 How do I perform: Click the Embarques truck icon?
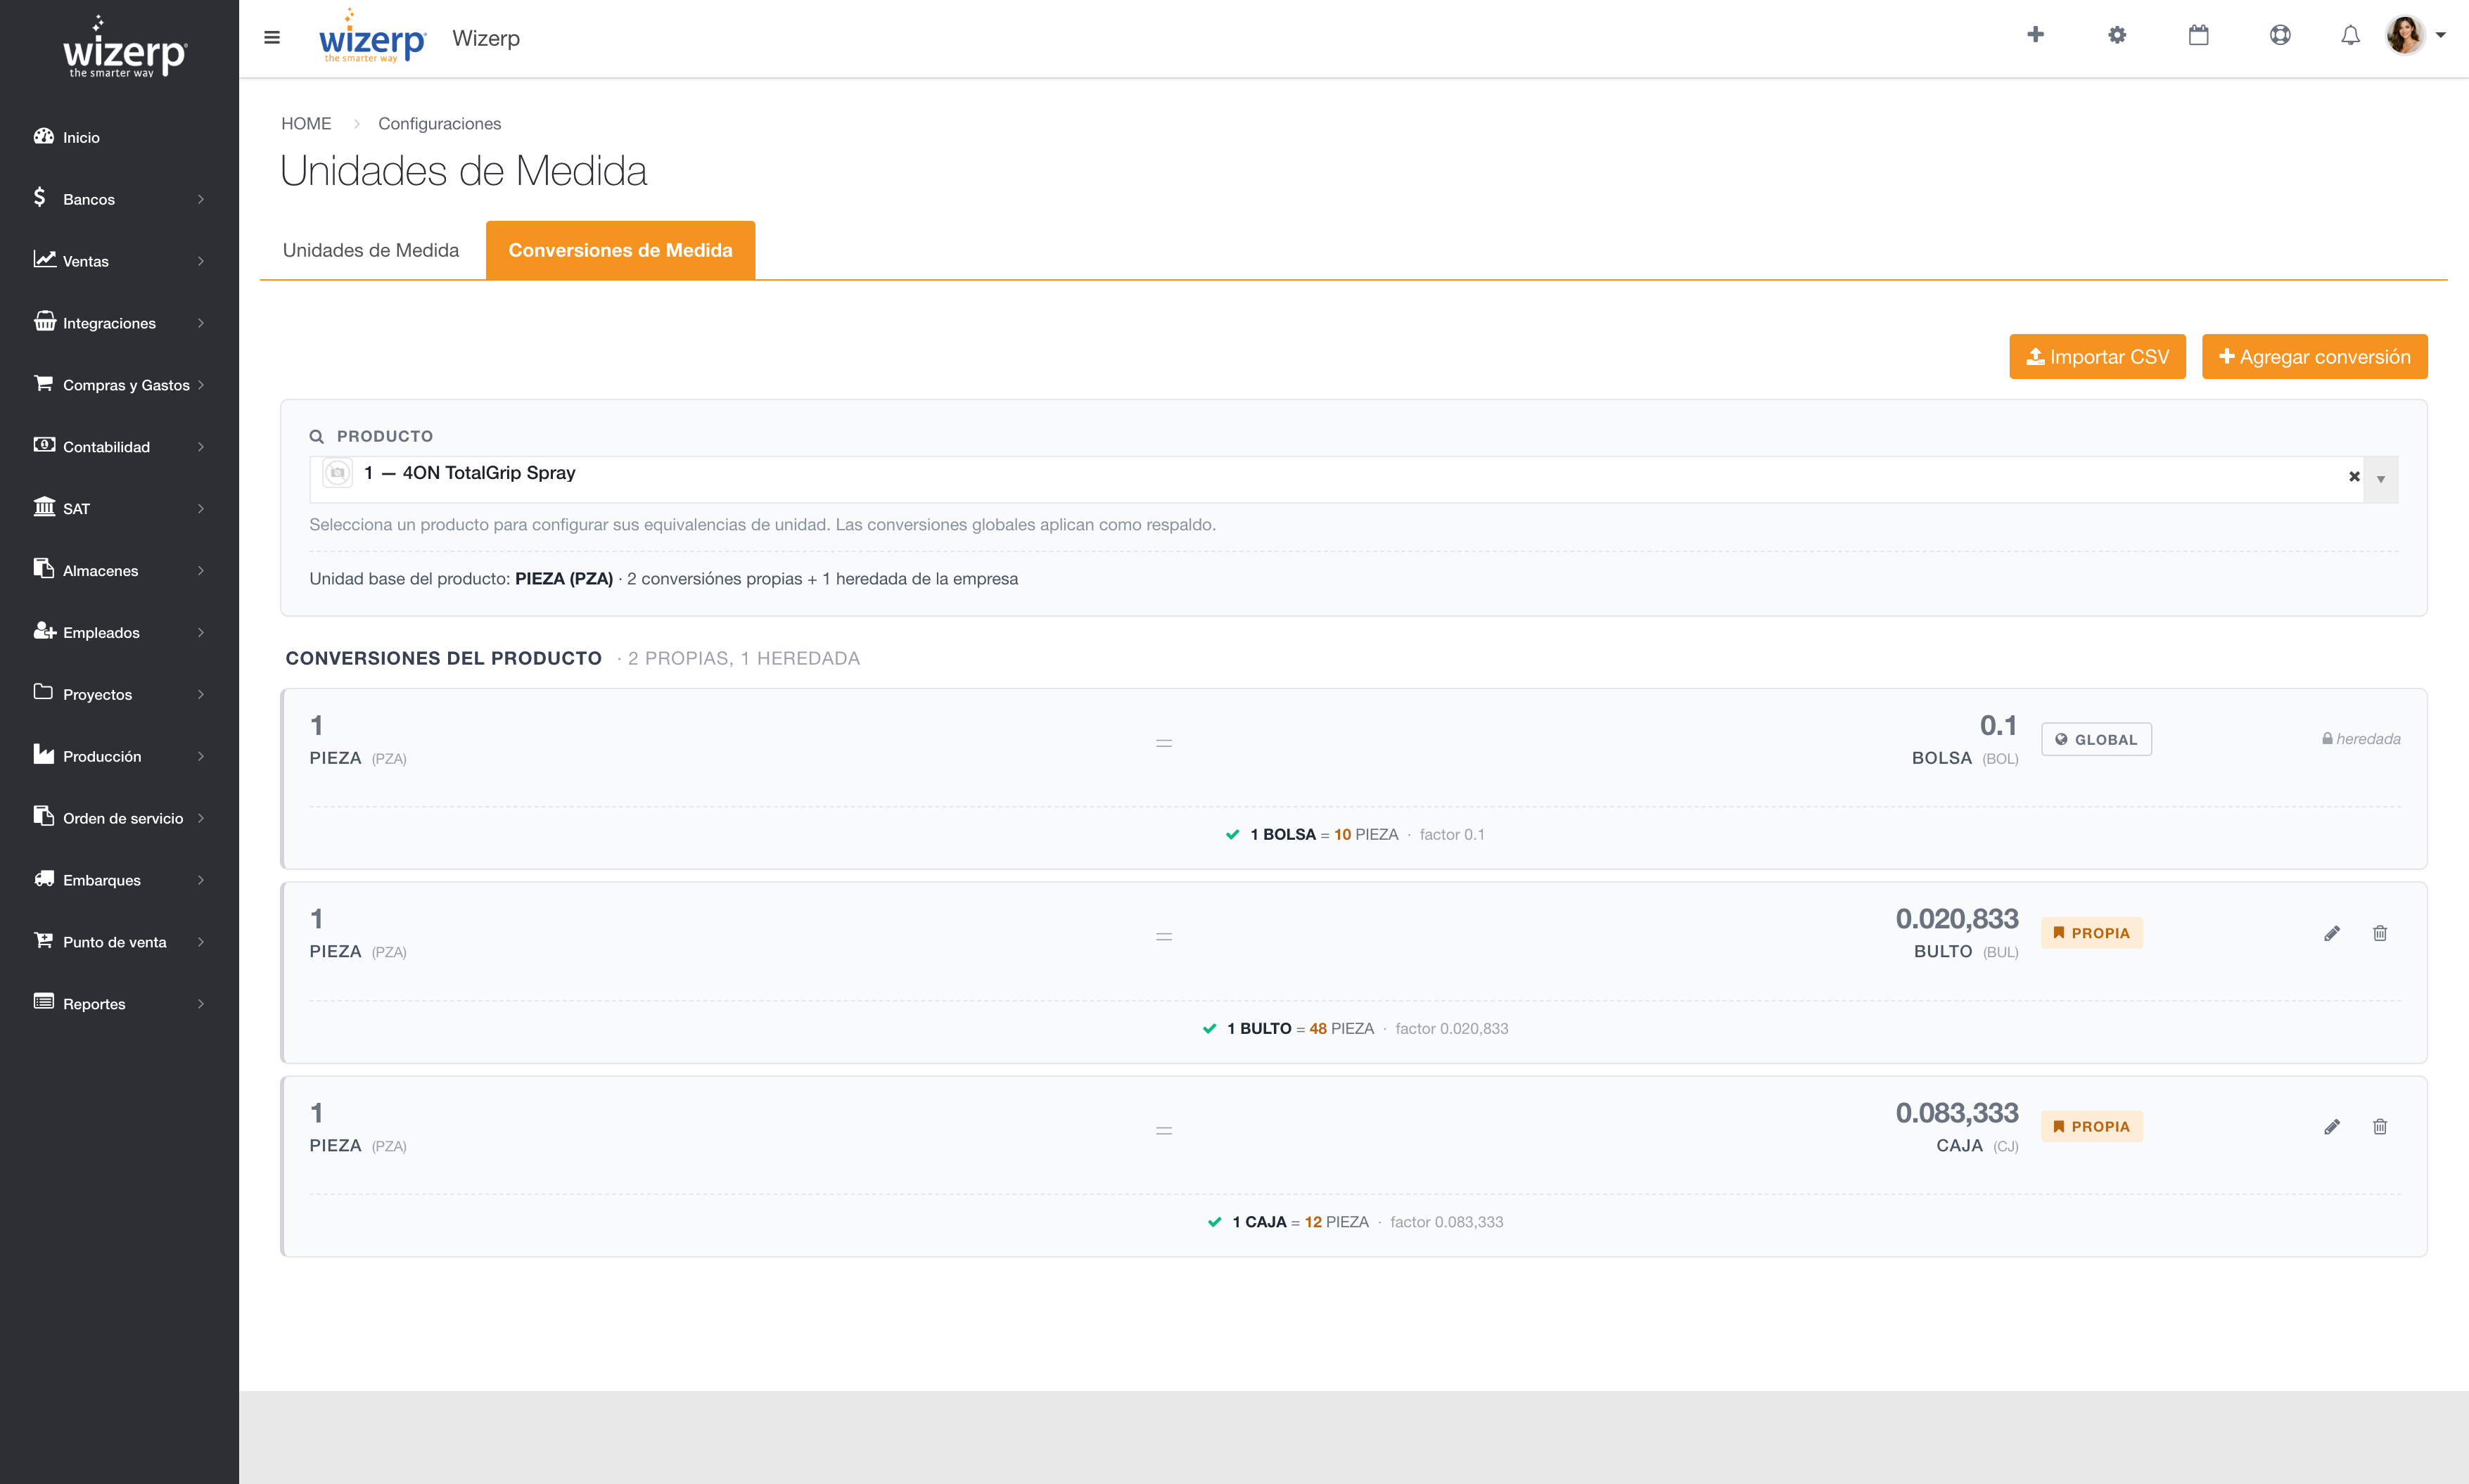[44, 878]
